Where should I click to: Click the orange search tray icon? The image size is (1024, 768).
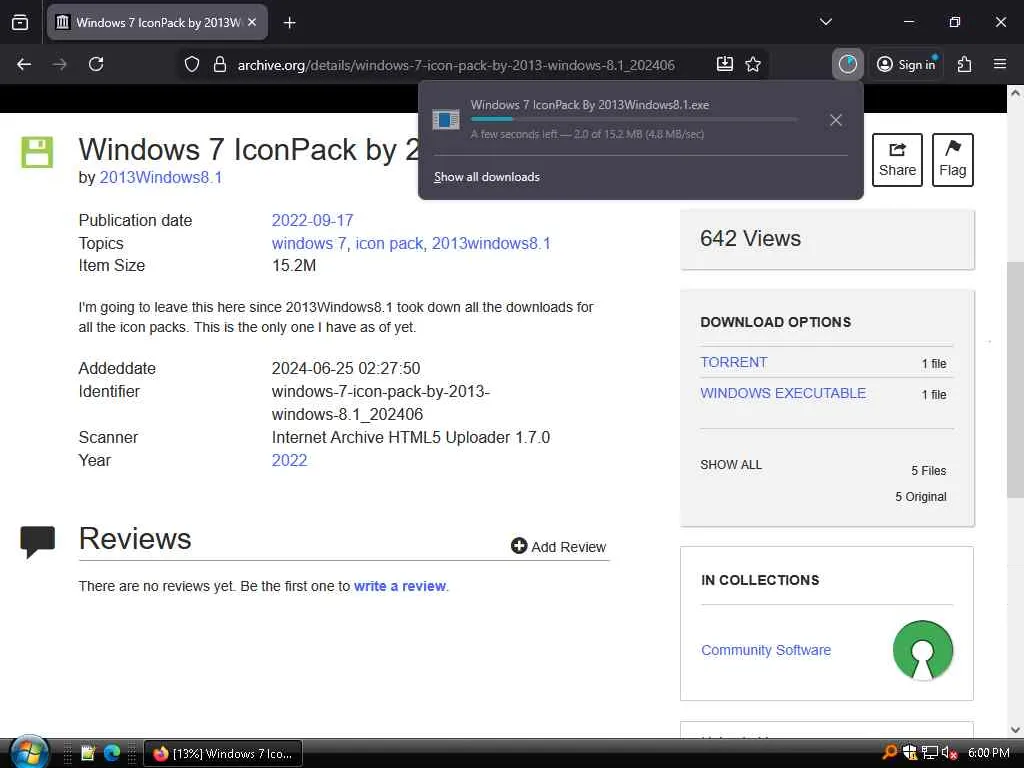pos(889,752)
